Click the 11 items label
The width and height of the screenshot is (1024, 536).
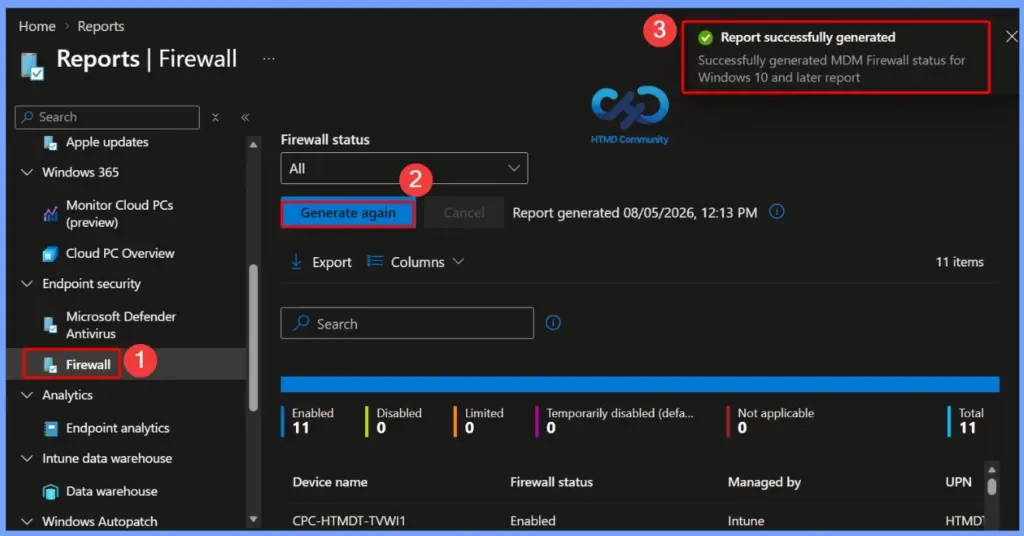click(959, 262)
